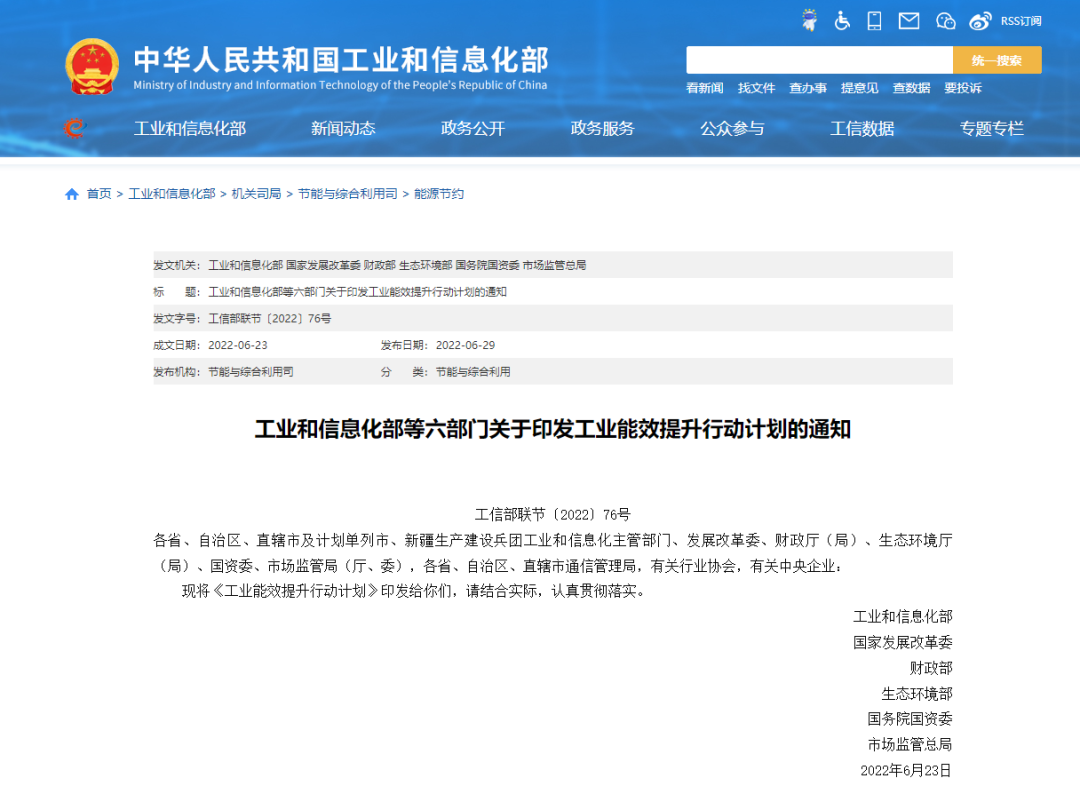Click 机关司局 breadcrumb link
This screenshot has height=802, width=1080.
coord(256,194)
